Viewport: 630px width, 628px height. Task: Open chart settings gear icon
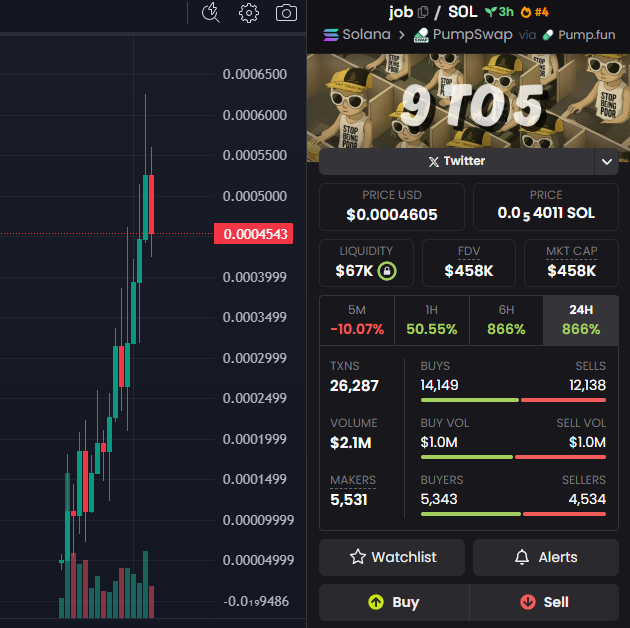[x=249, y=13]
